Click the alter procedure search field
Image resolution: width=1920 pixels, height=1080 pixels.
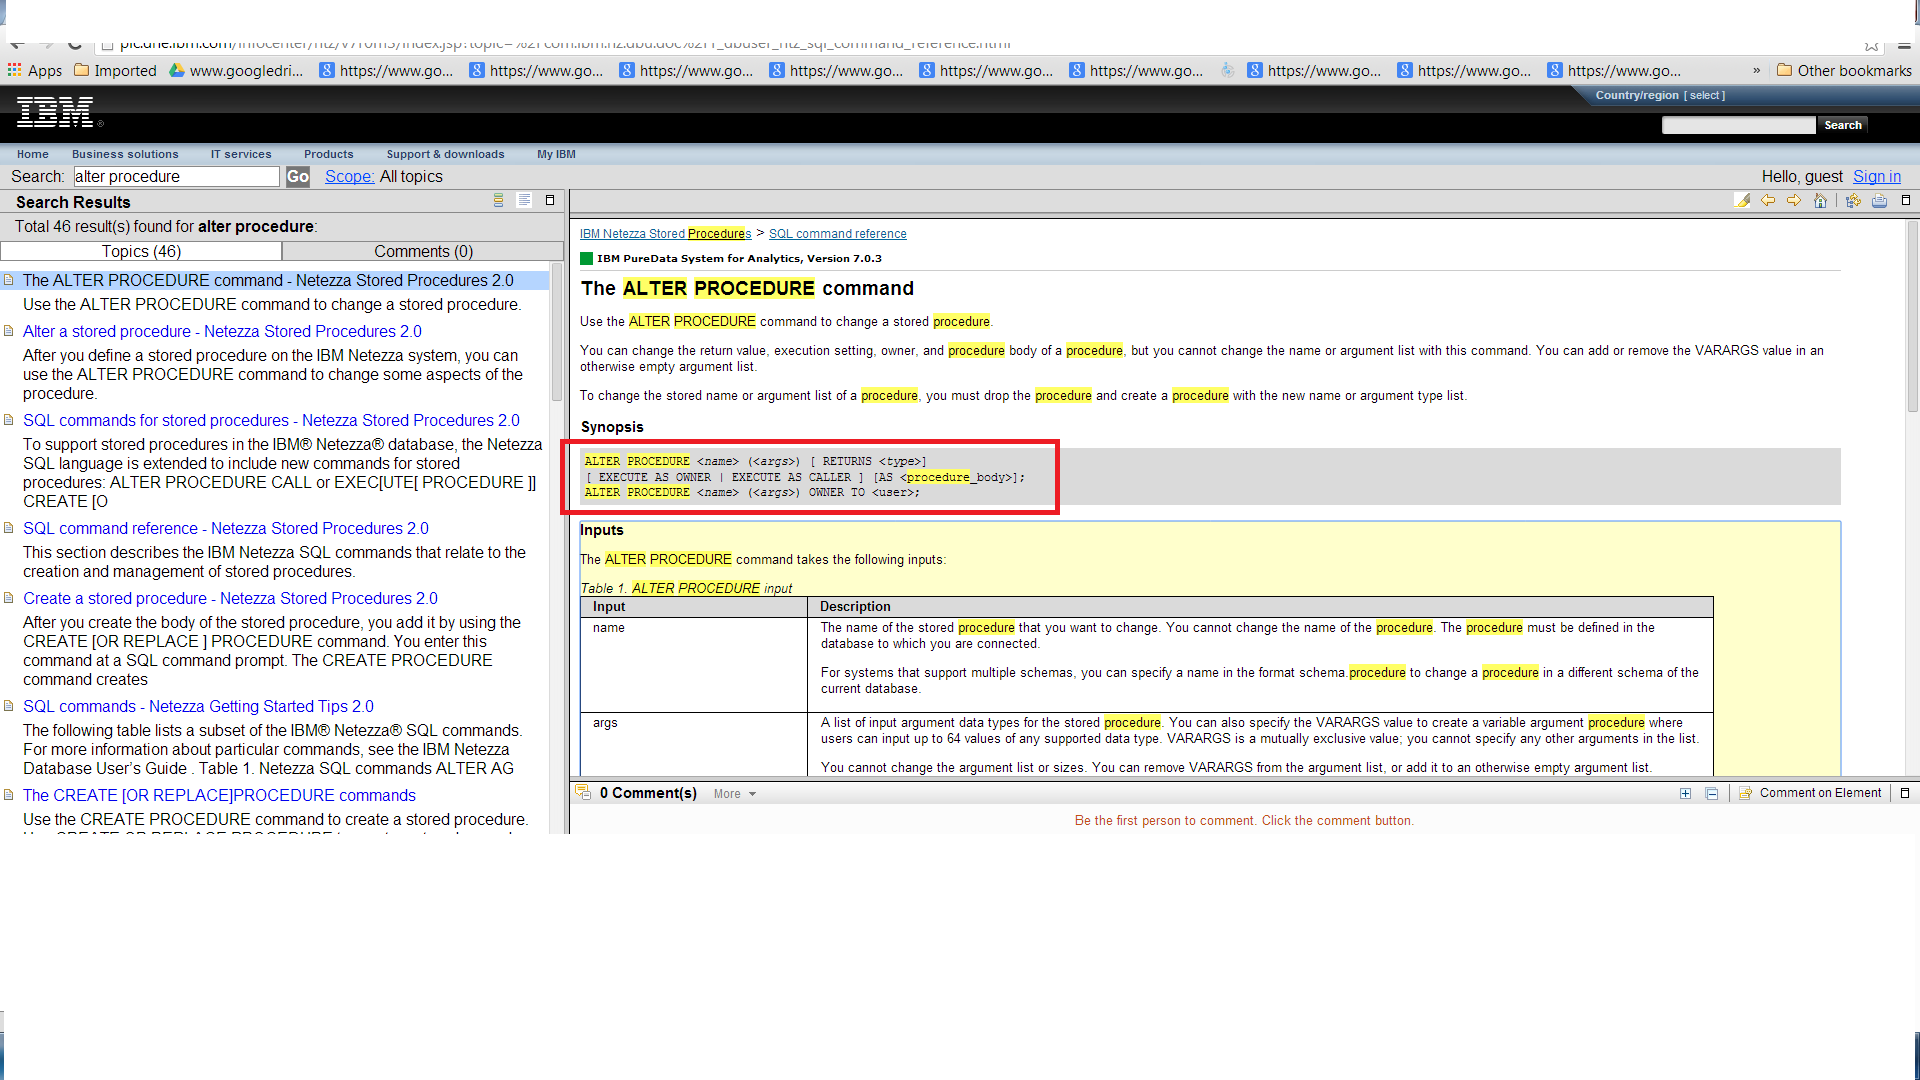[175, 177]
